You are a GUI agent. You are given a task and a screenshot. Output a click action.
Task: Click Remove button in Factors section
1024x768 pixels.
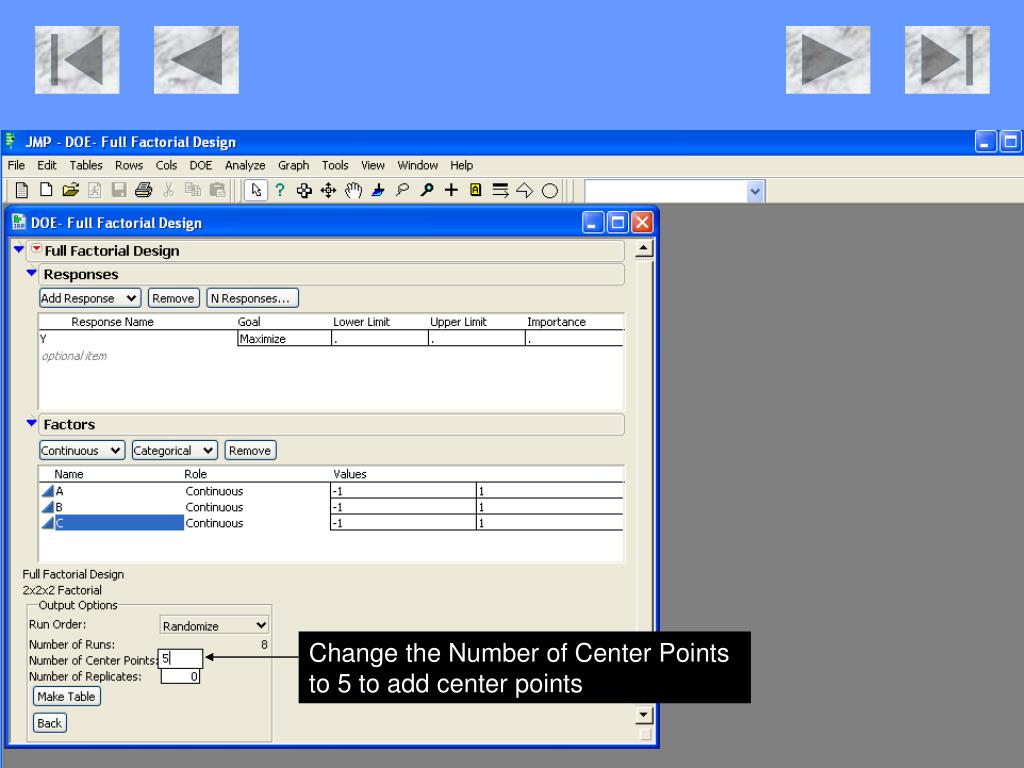coord(250,451)
